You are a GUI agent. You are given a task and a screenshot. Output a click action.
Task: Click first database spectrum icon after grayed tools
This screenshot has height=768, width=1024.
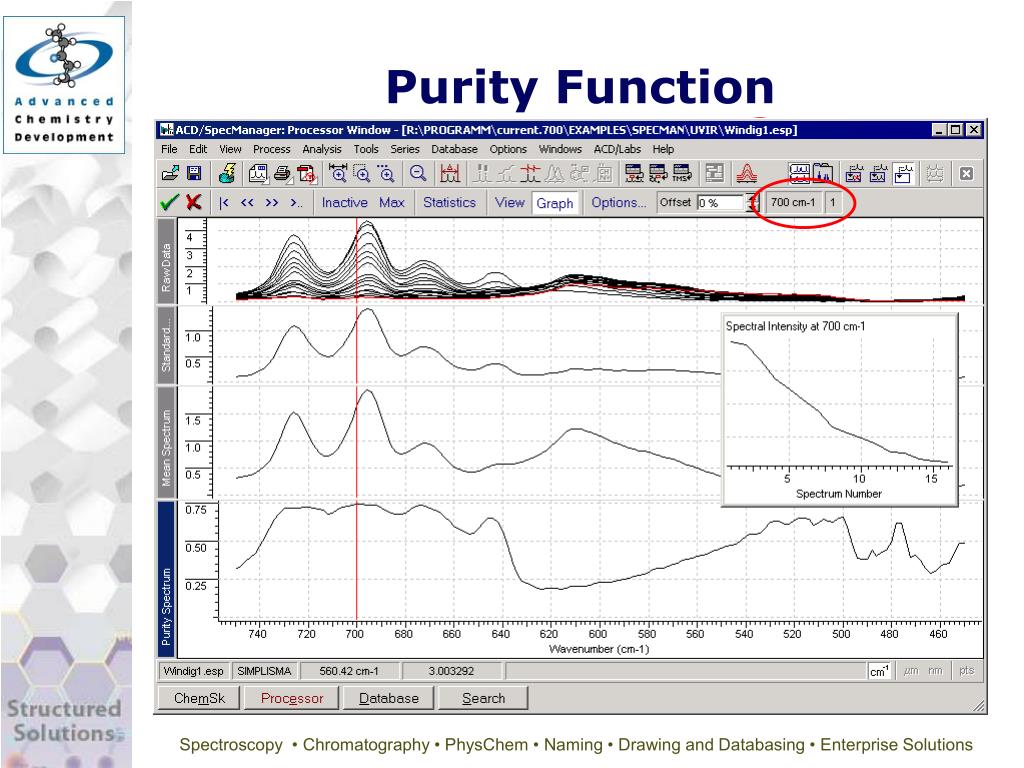click(633, 173)
